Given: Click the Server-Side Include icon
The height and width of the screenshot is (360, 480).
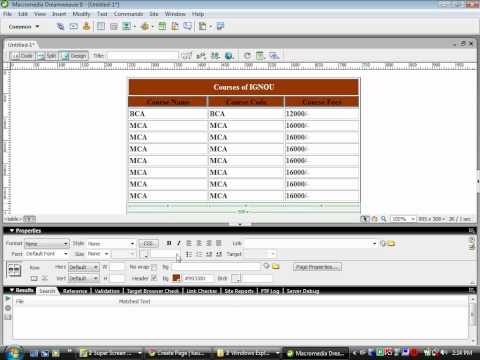Looking at the screenshot, I should [x=175, y=27].
